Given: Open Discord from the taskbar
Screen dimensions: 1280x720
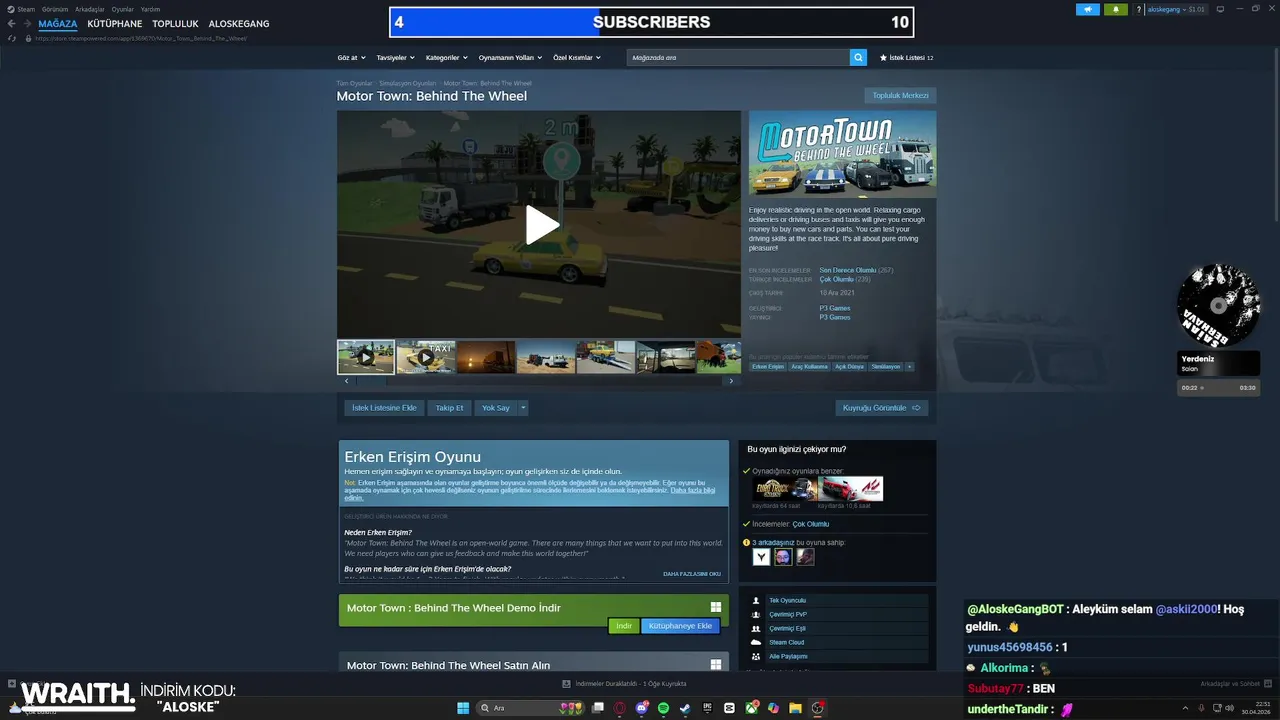Looking at the screenshot, I should click(642, 708).
